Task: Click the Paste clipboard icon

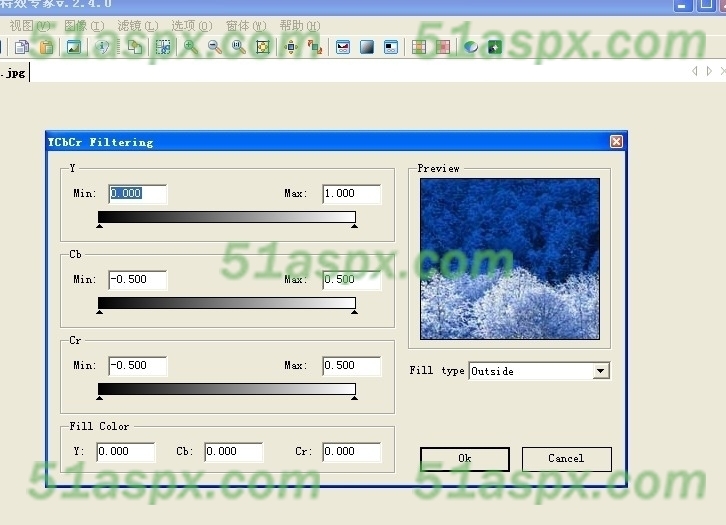Action: click(x=46, y=47)
